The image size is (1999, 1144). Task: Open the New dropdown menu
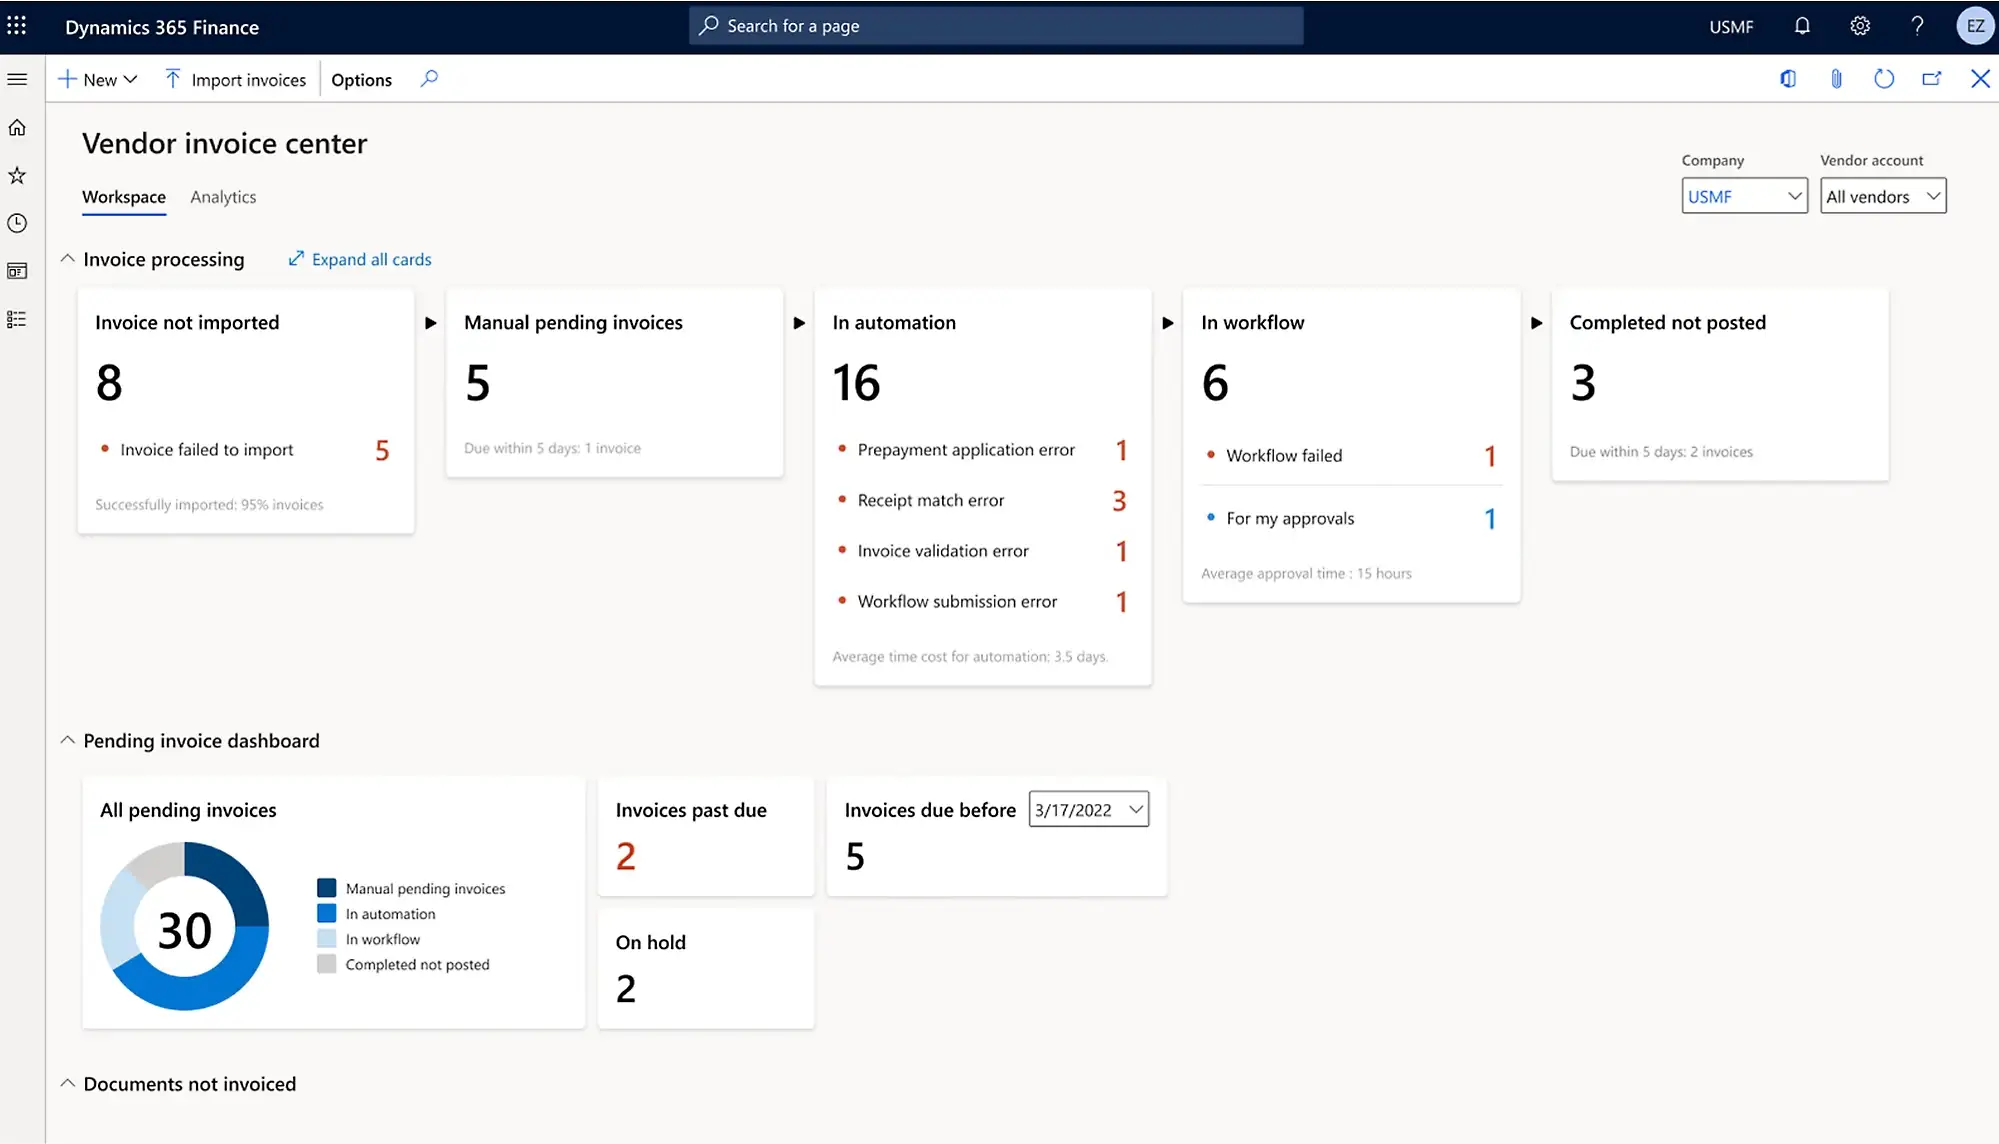tap(97, 80)
